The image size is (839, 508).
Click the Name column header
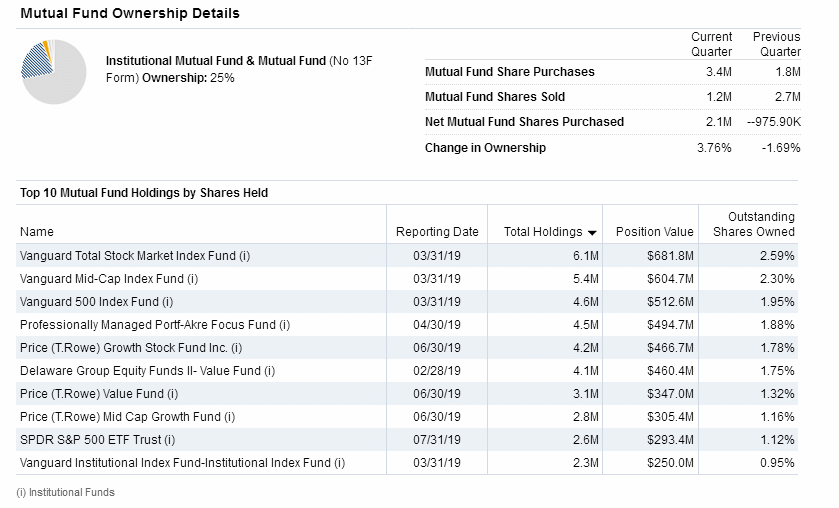point(37,232)
